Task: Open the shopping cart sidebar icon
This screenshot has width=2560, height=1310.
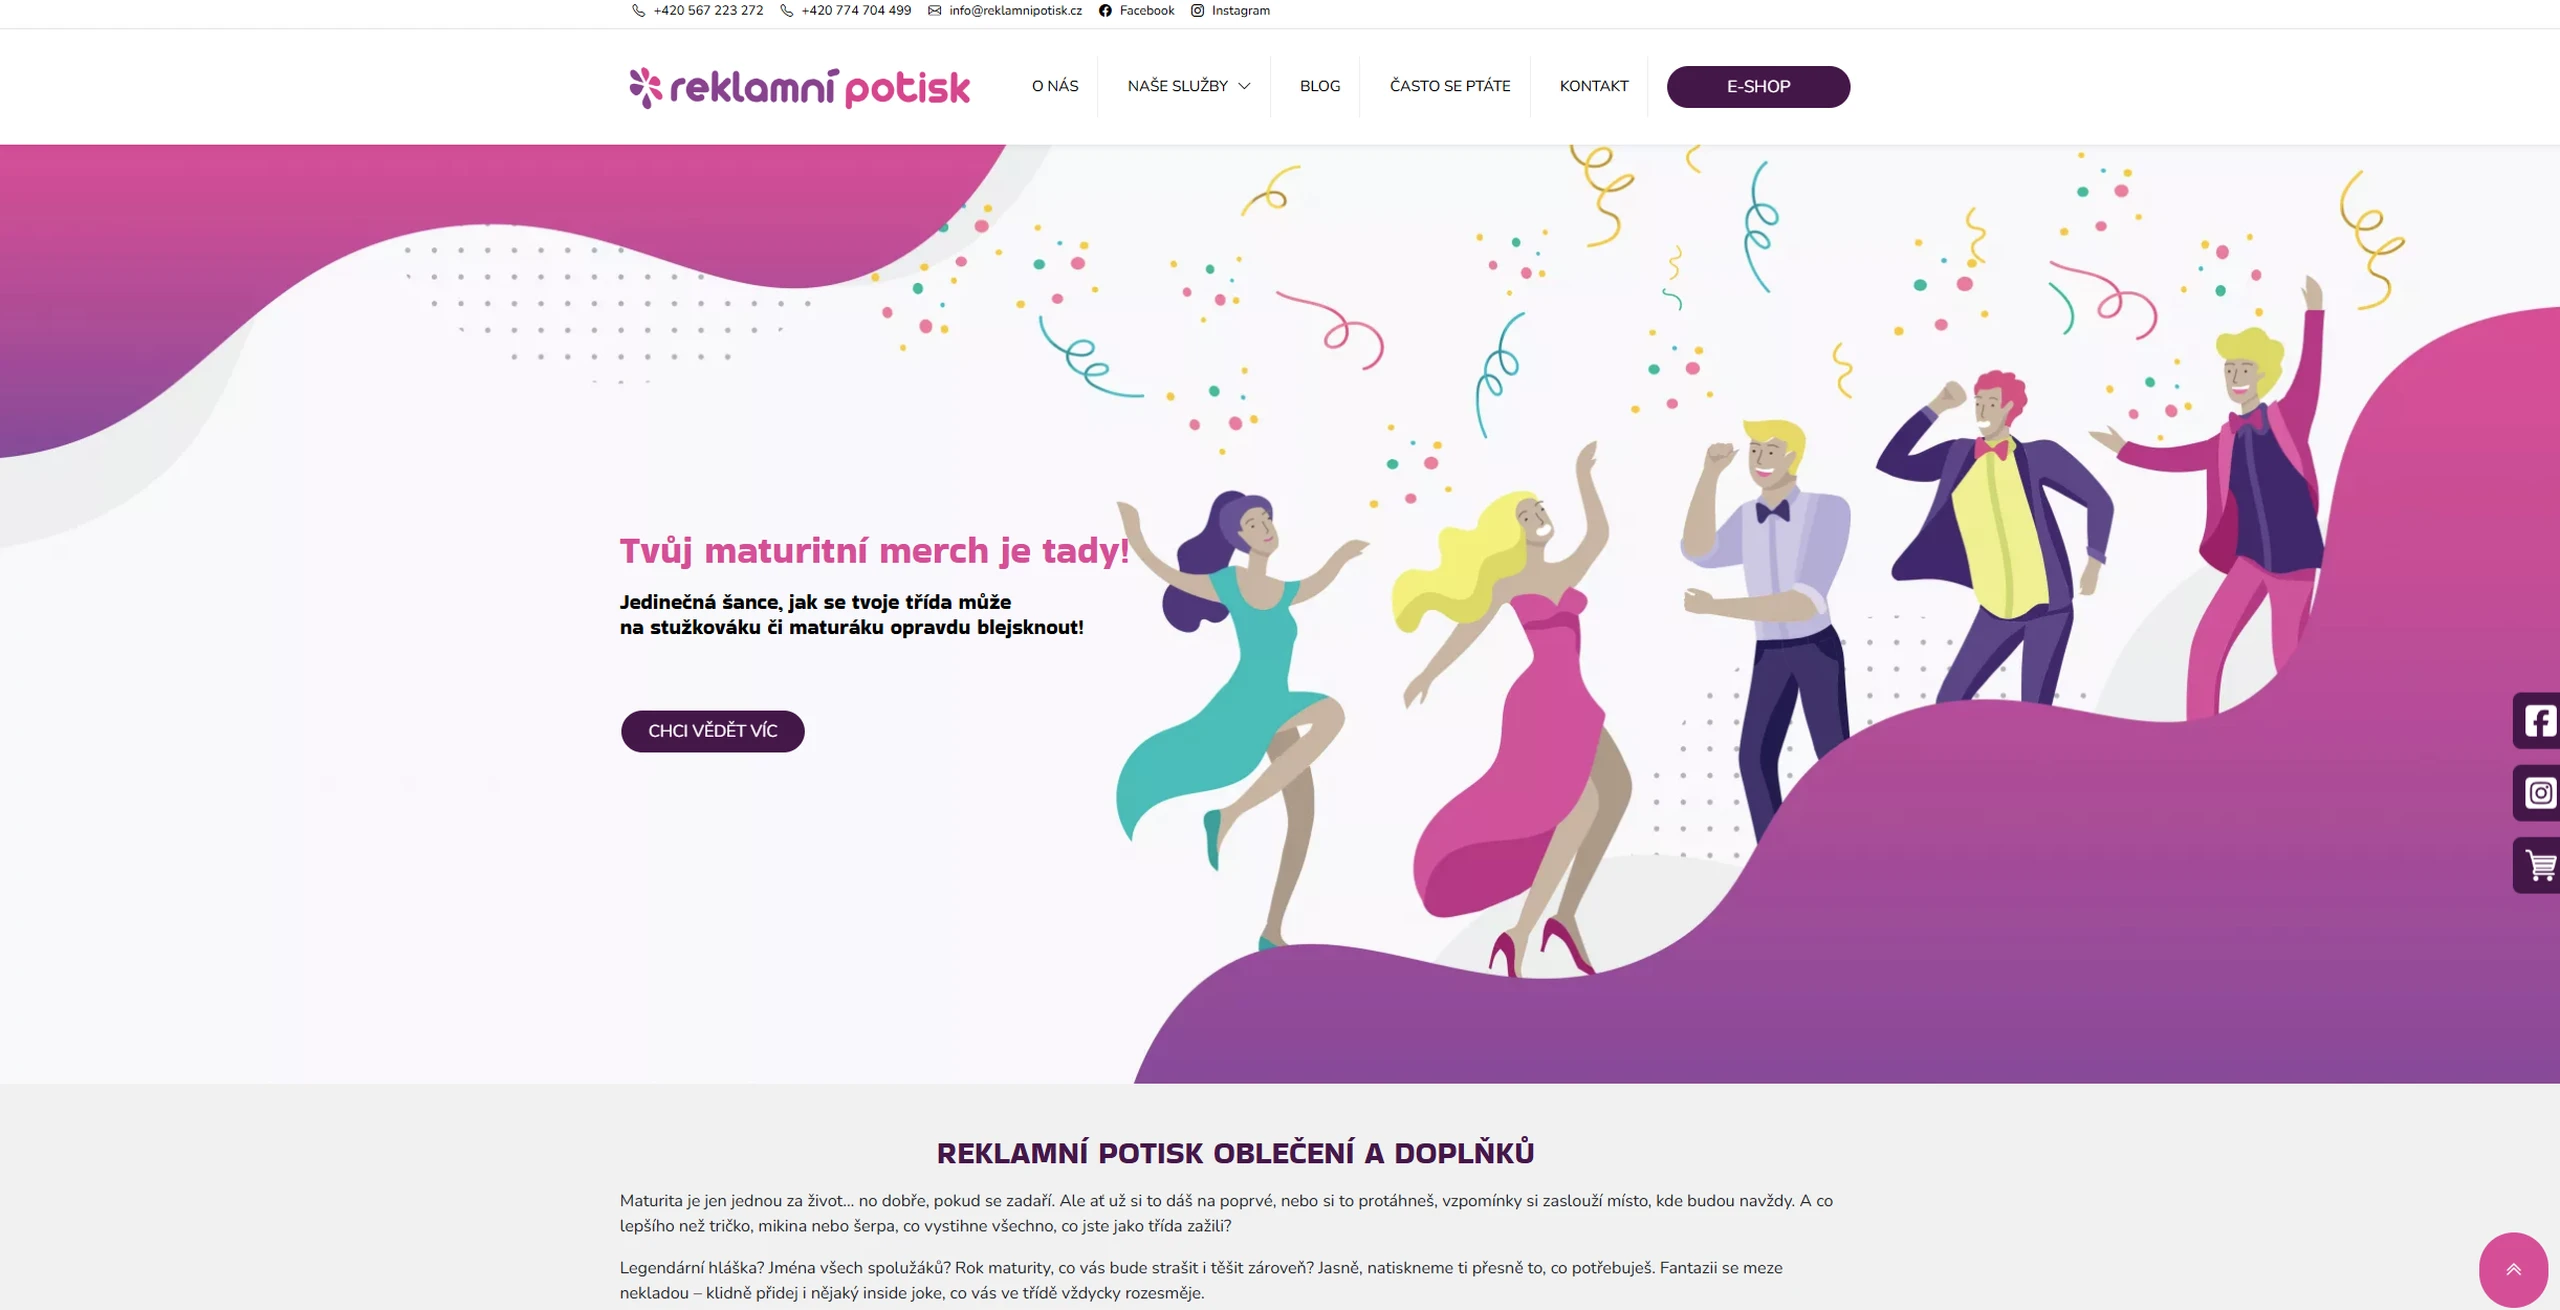Action: click(2537, 865)
